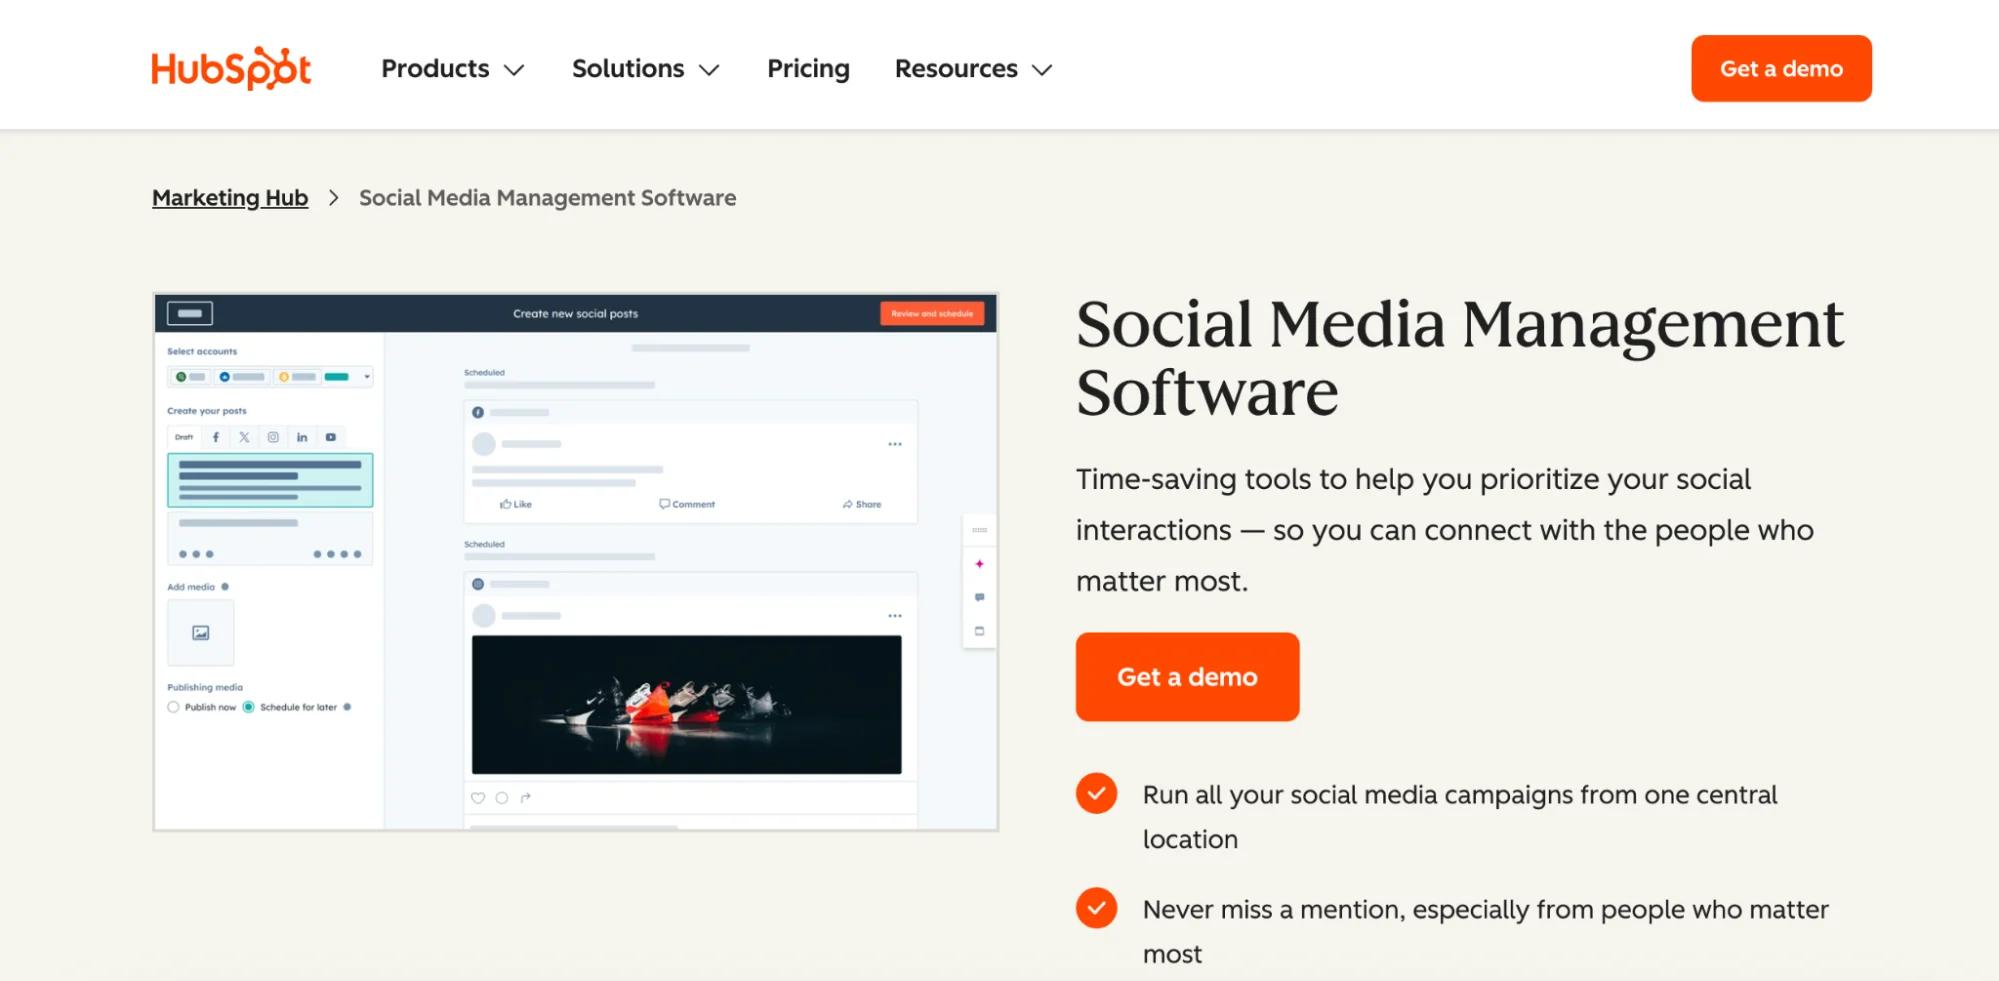
Task: Expand the chevron next to Solutions
Action: pos(709,70)
